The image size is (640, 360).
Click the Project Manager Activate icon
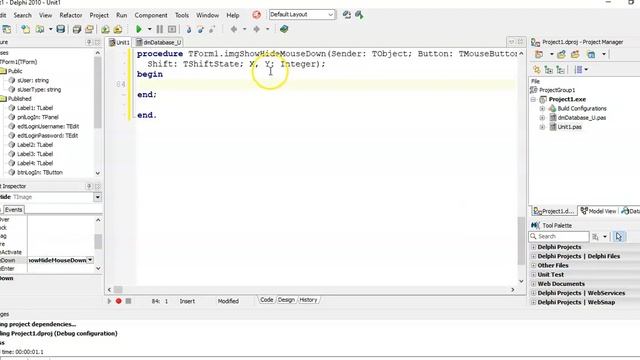pos(539,54)
